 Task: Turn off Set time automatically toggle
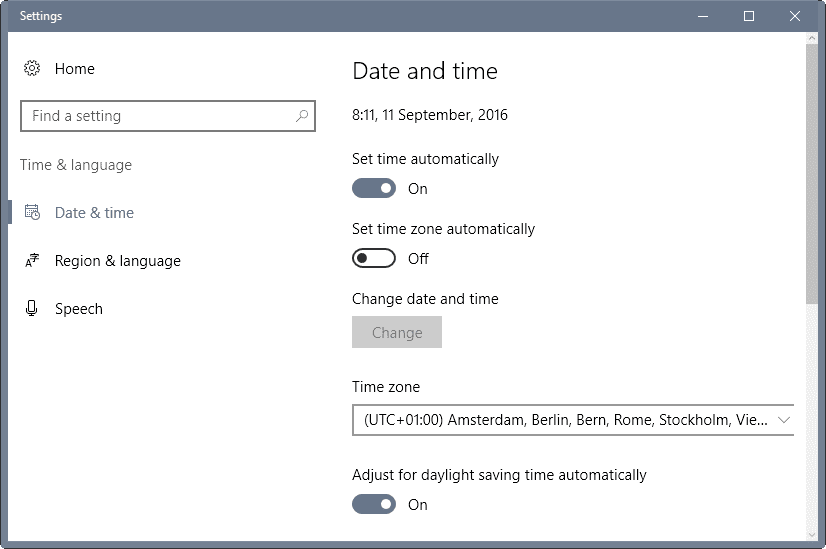click(373, 188)
